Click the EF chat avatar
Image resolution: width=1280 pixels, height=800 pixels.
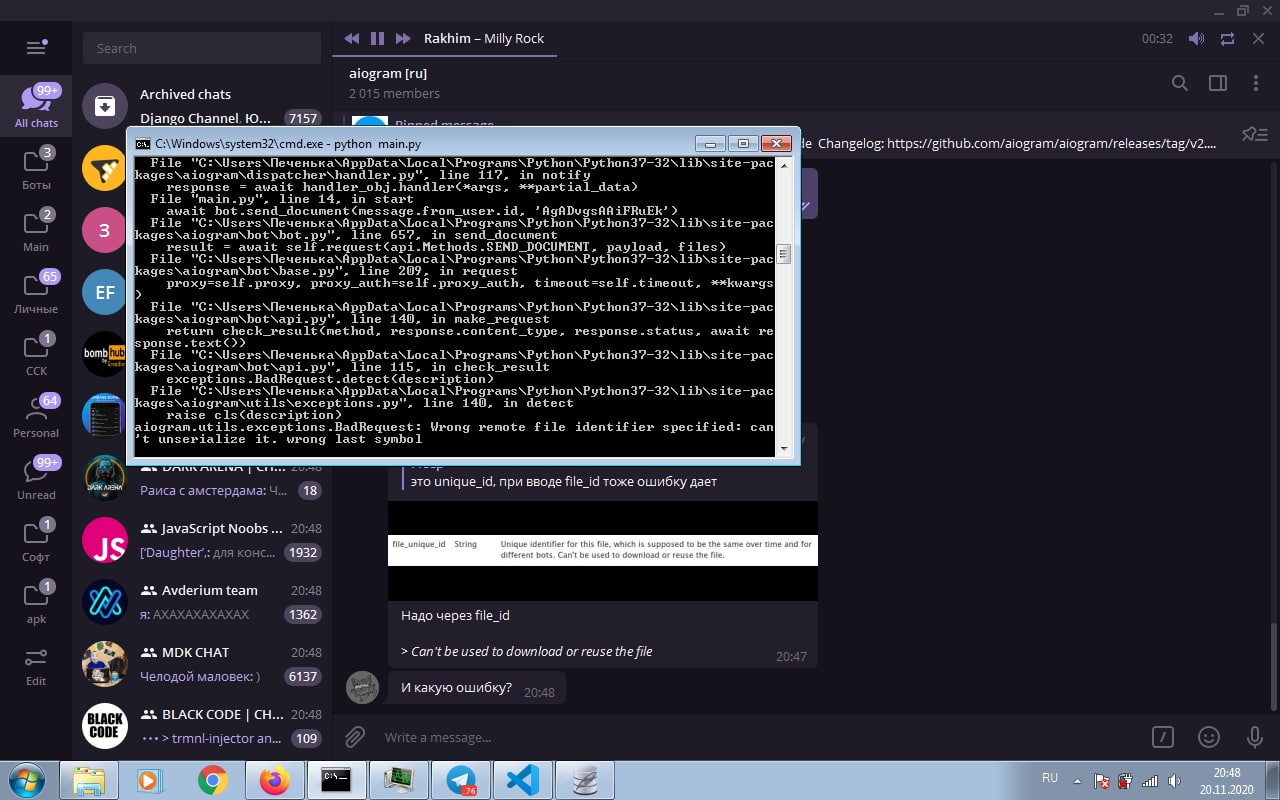(104, 292)
